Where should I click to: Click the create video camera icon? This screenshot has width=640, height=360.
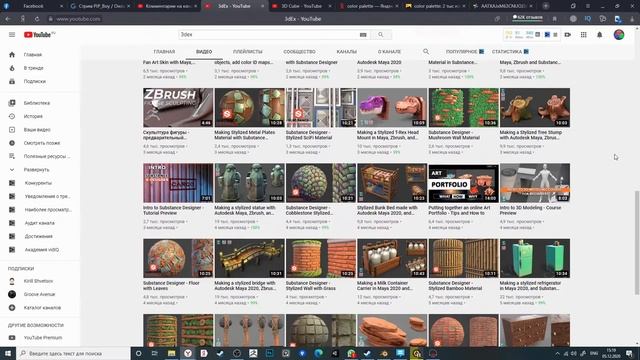click(567, 35)
